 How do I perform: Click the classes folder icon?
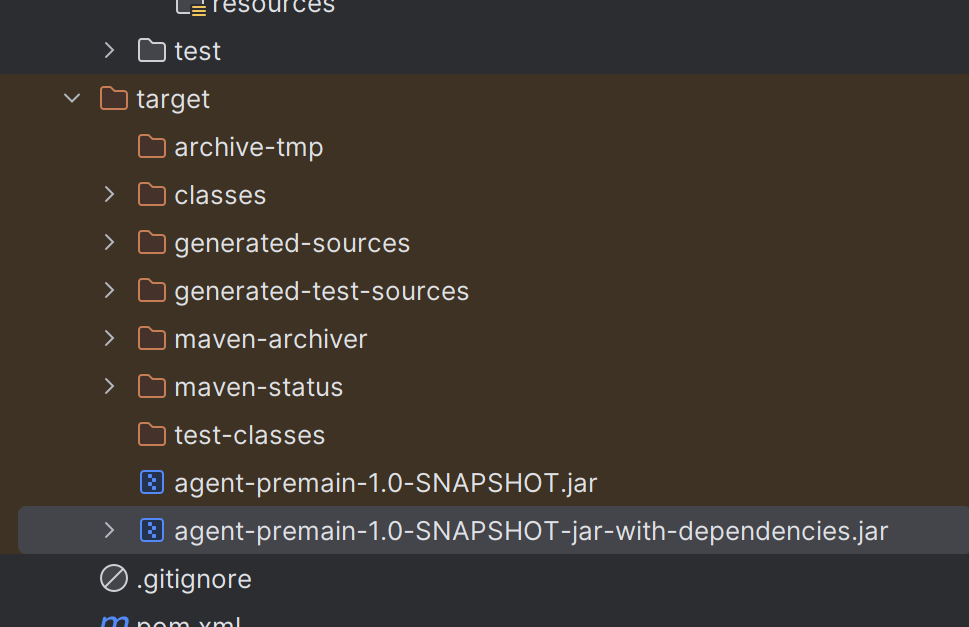click(x=152, y=195)
